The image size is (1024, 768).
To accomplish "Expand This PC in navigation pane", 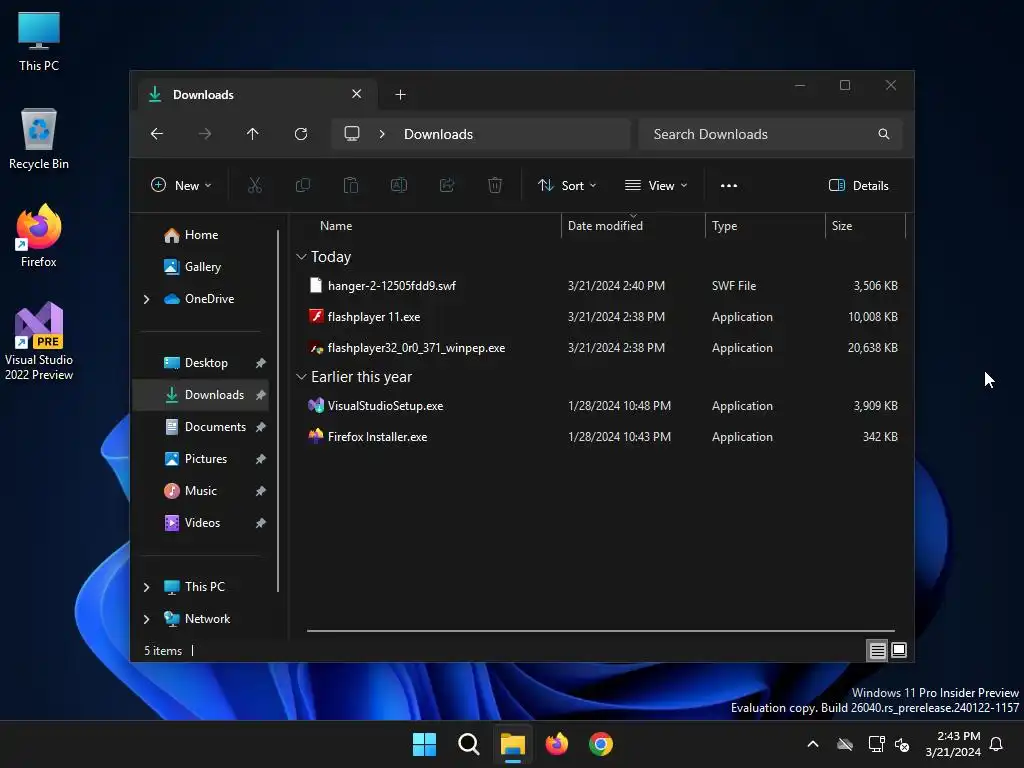I will pos(146,587).
